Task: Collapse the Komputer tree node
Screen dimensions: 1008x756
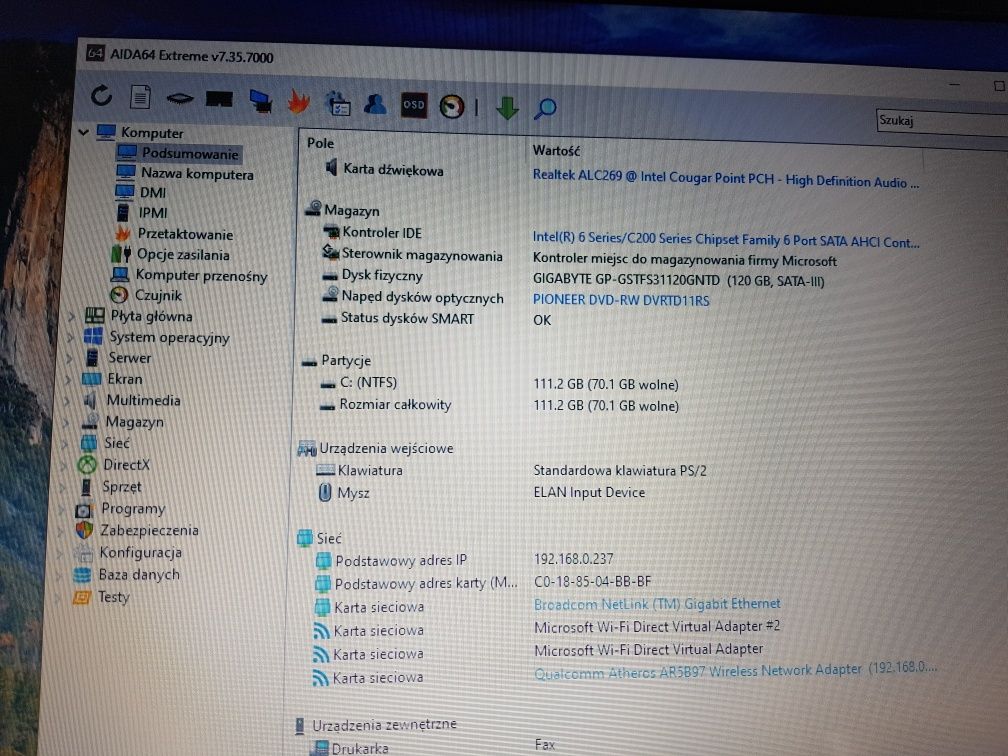Action: 83,132
